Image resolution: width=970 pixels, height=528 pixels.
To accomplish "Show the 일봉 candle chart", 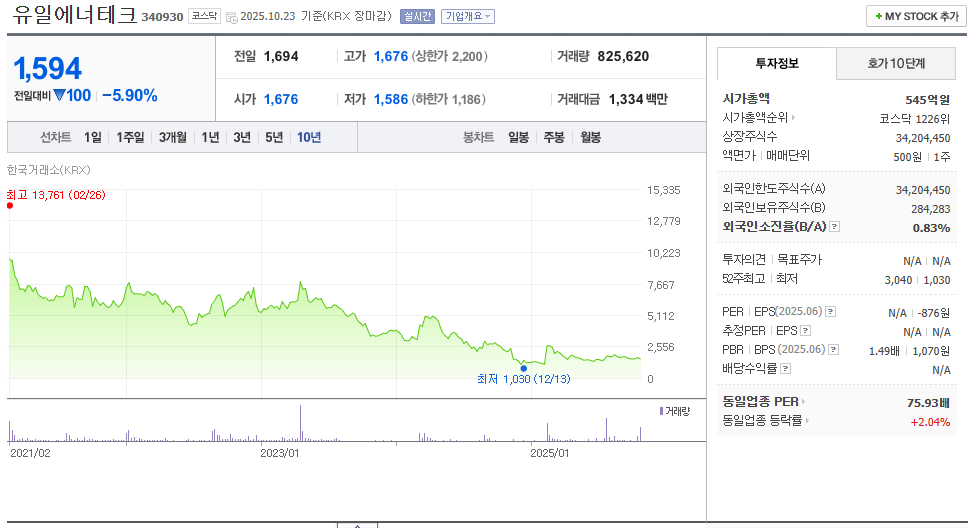I will click(x=518, y=137).
